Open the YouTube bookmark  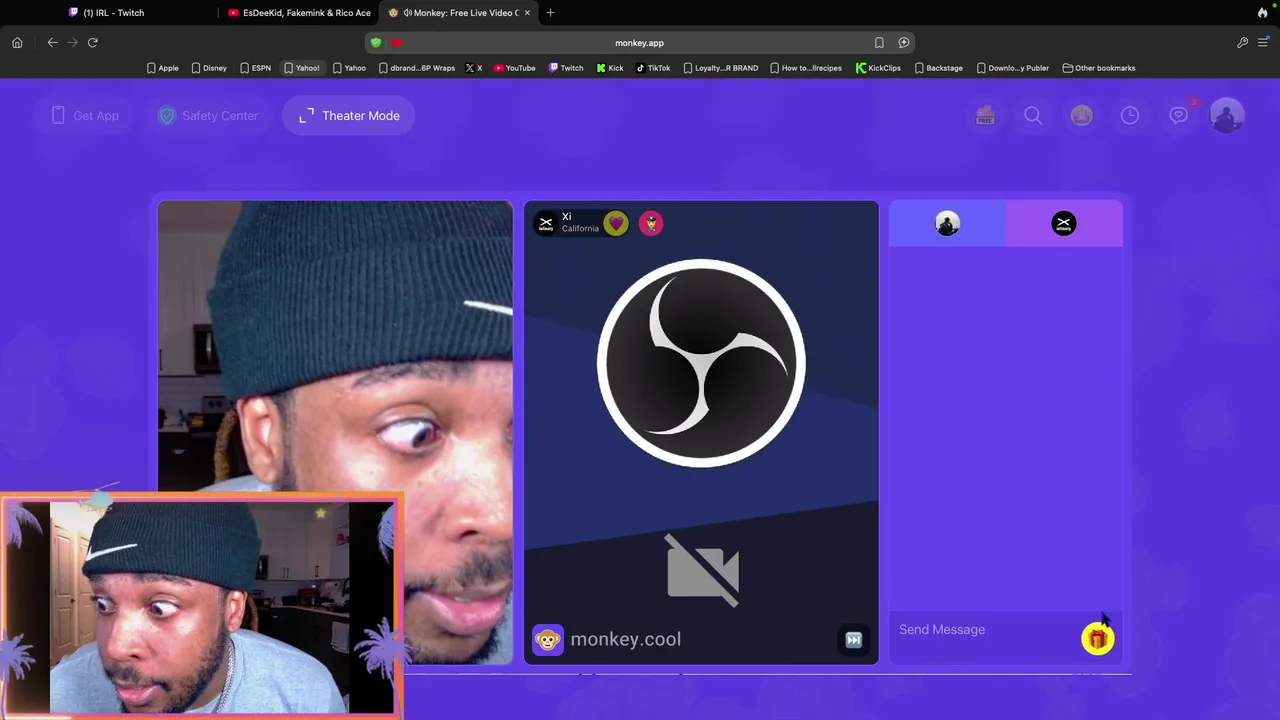(x=515, y=68)
